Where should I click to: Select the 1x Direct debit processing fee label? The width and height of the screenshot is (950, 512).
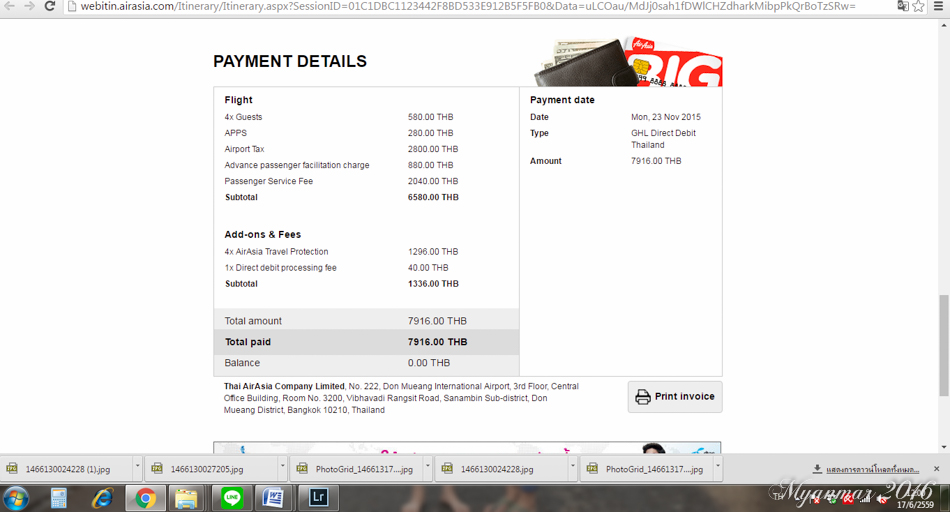(280, 268)
